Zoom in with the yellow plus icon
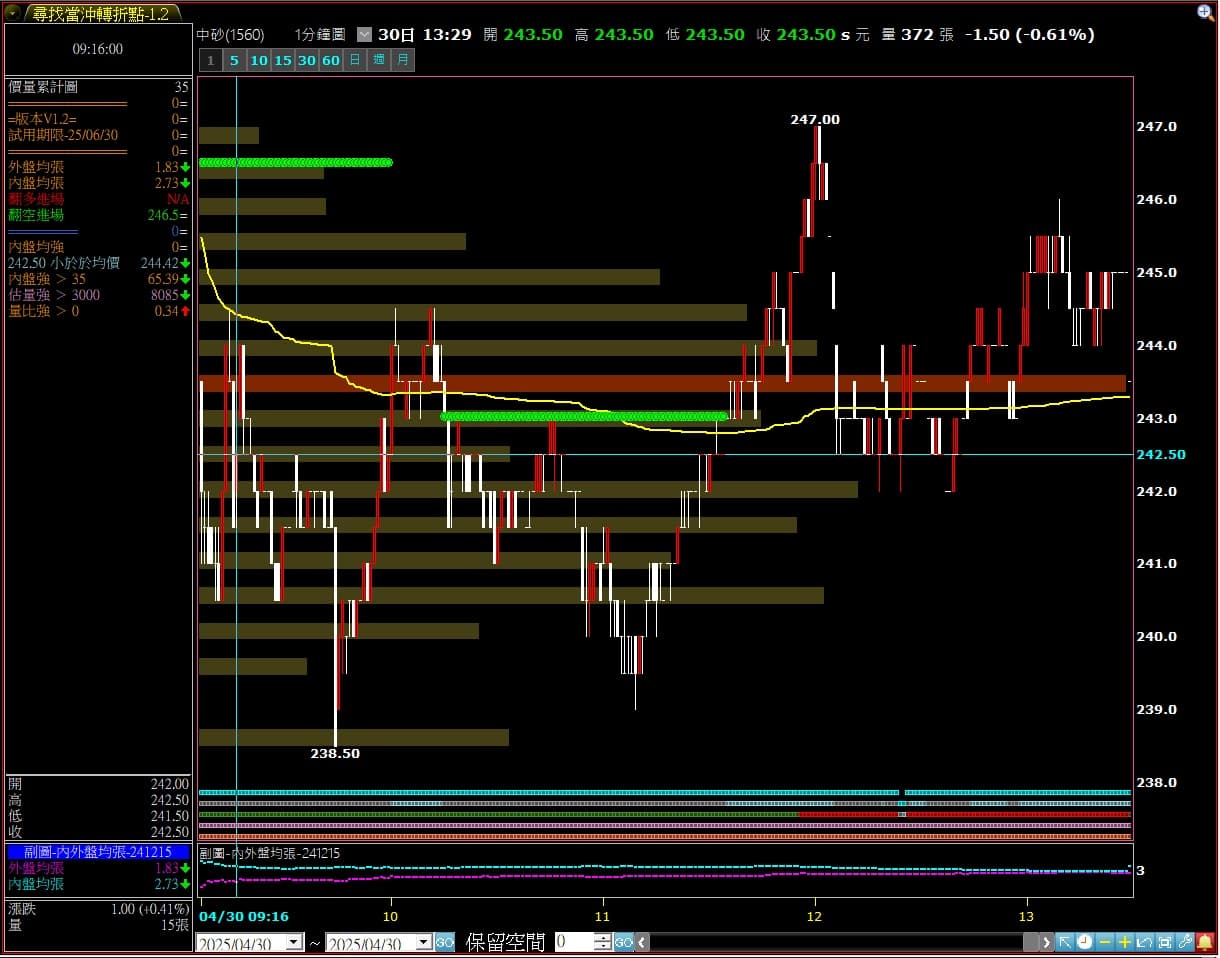The width and height of the screenshot is (1220, 958). pyautogui.click(x=1125, y=942)
